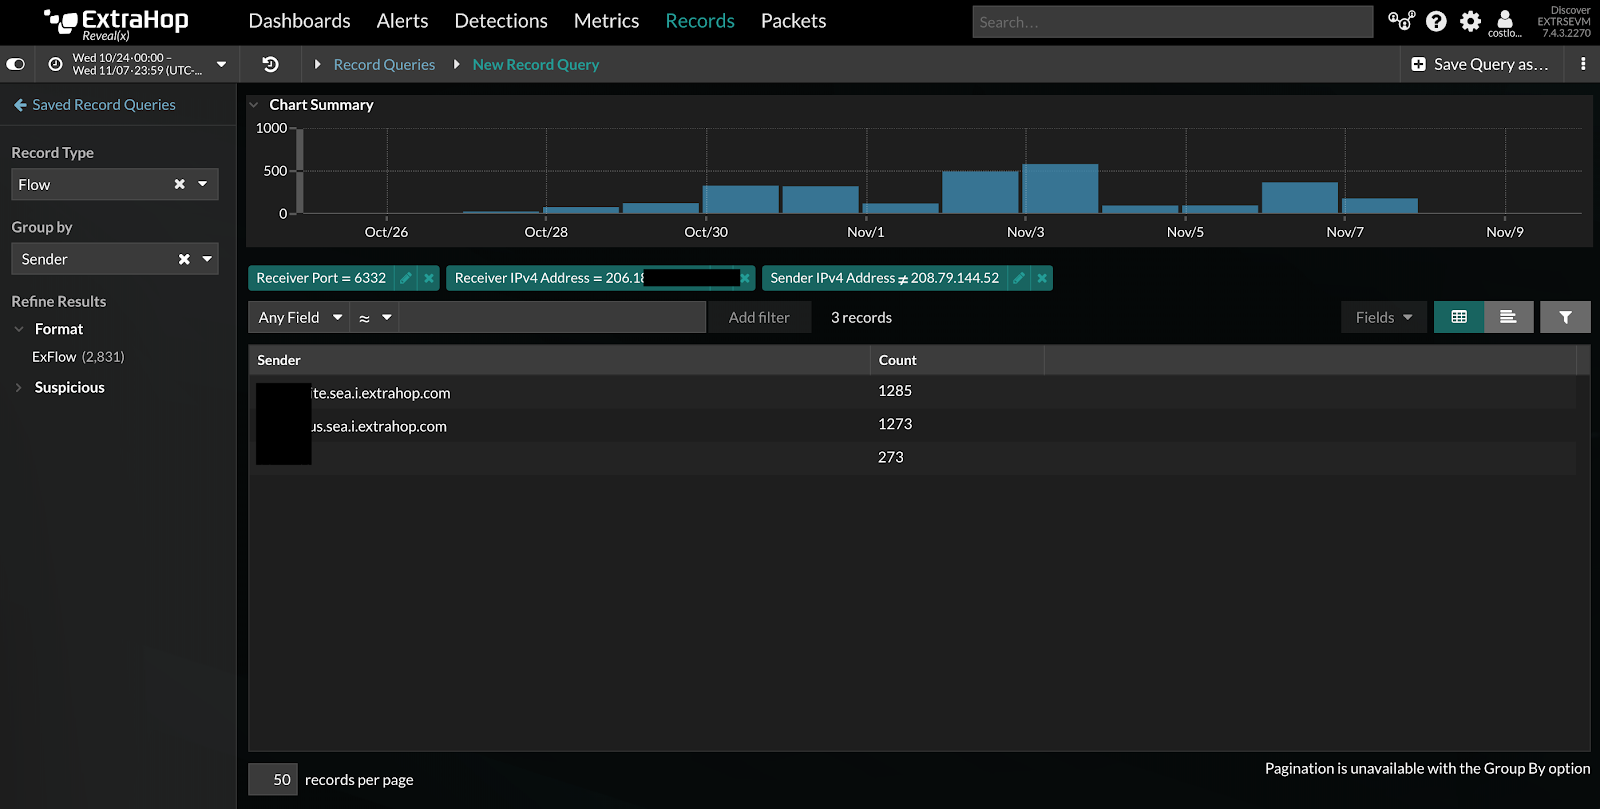Select the te.sea.i.extrahop.com sender row
1600x809 pixels.
pos(911,392)
